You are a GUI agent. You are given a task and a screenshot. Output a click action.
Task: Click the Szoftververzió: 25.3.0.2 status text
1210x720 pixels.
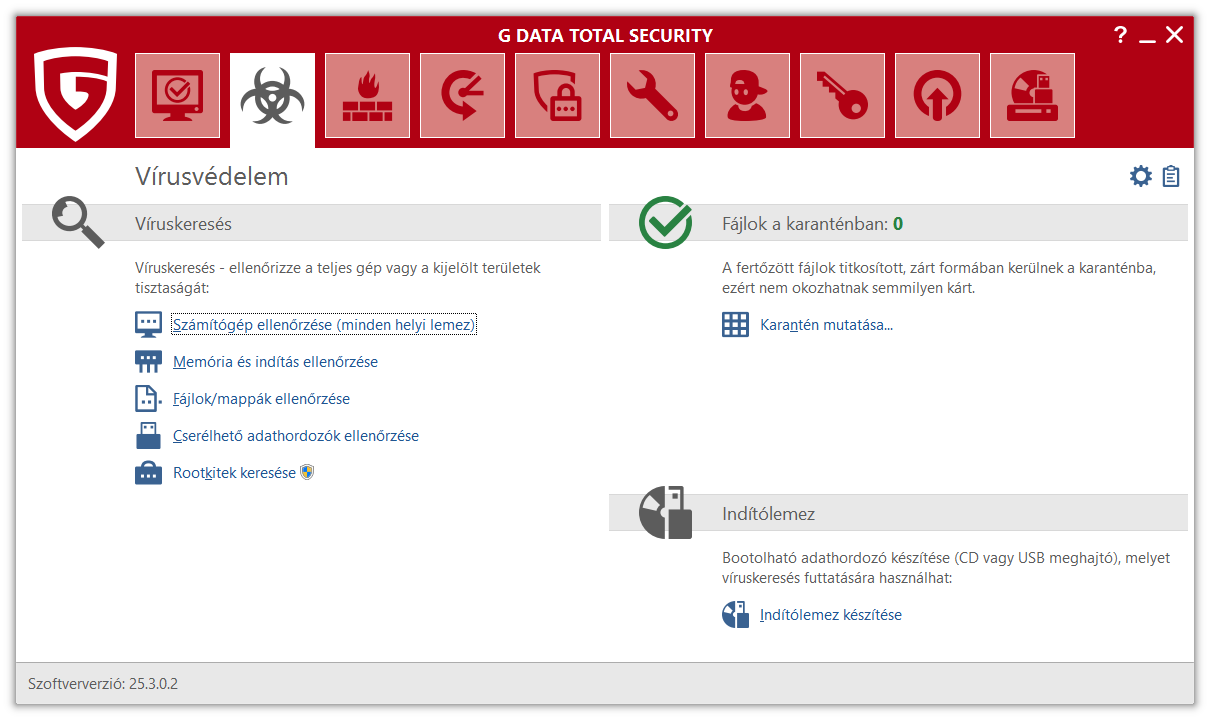[103, 684]
